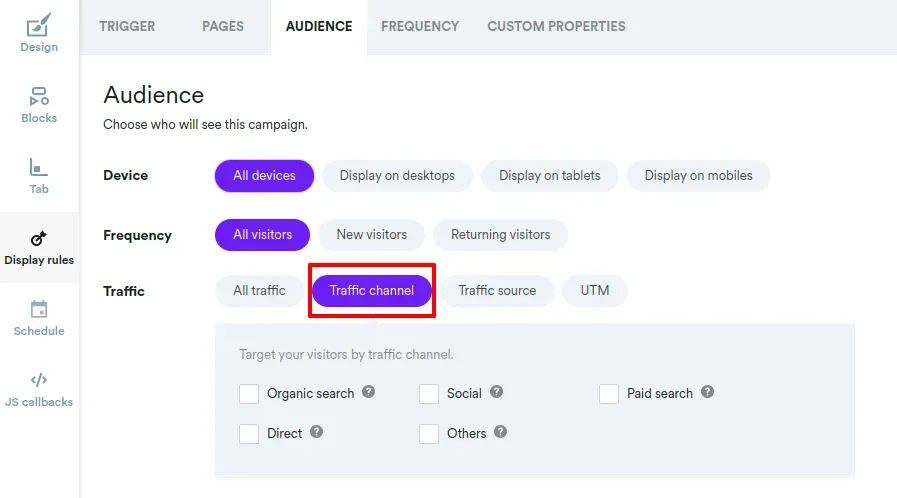Choose Display on mobiles

[x=698, y=176]
